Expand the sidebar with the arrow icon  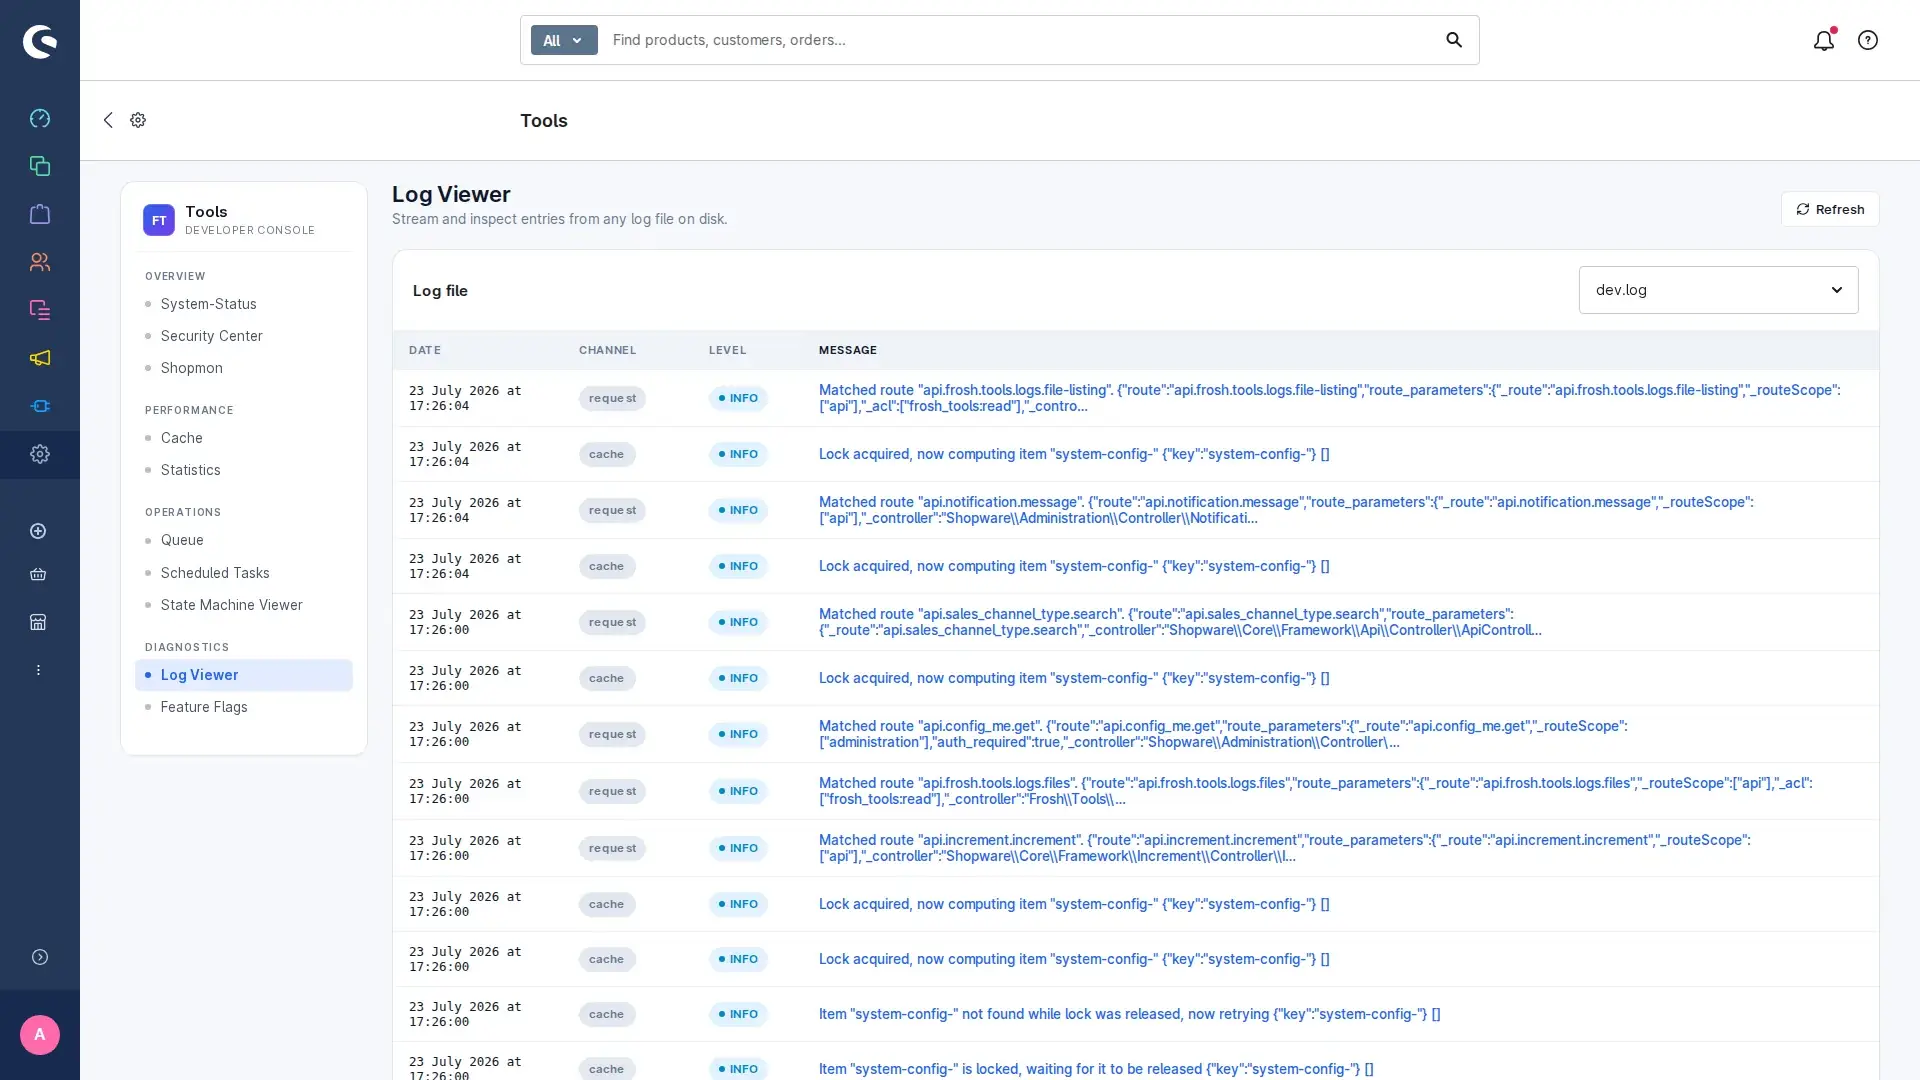click(40, 957)
